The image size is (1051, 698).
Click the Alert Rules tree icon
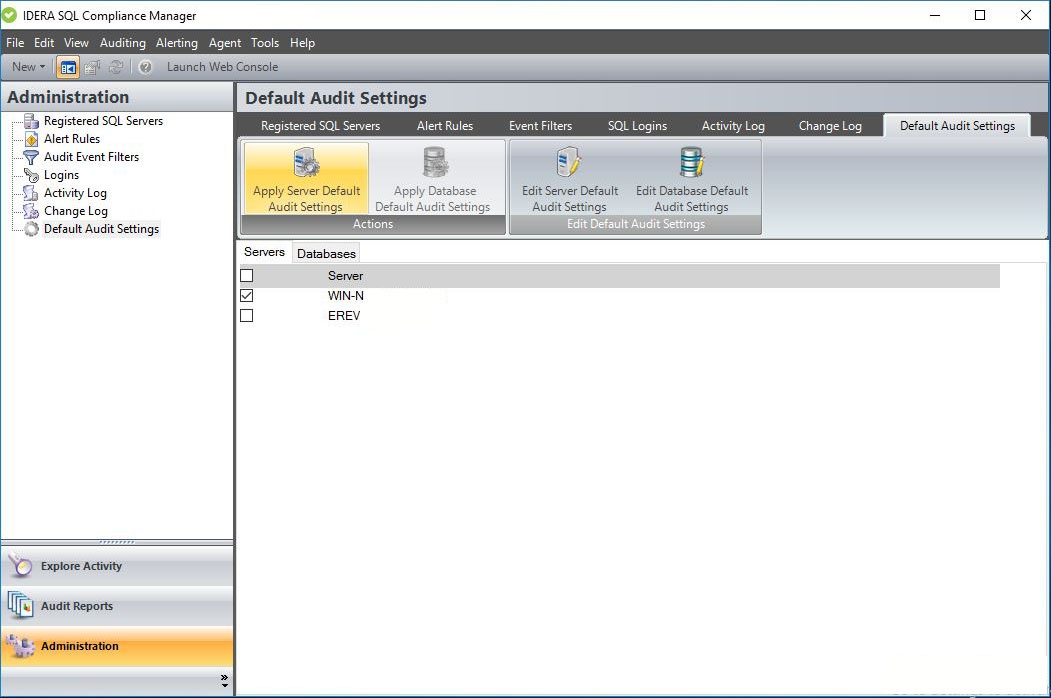(x=31, y=139)
